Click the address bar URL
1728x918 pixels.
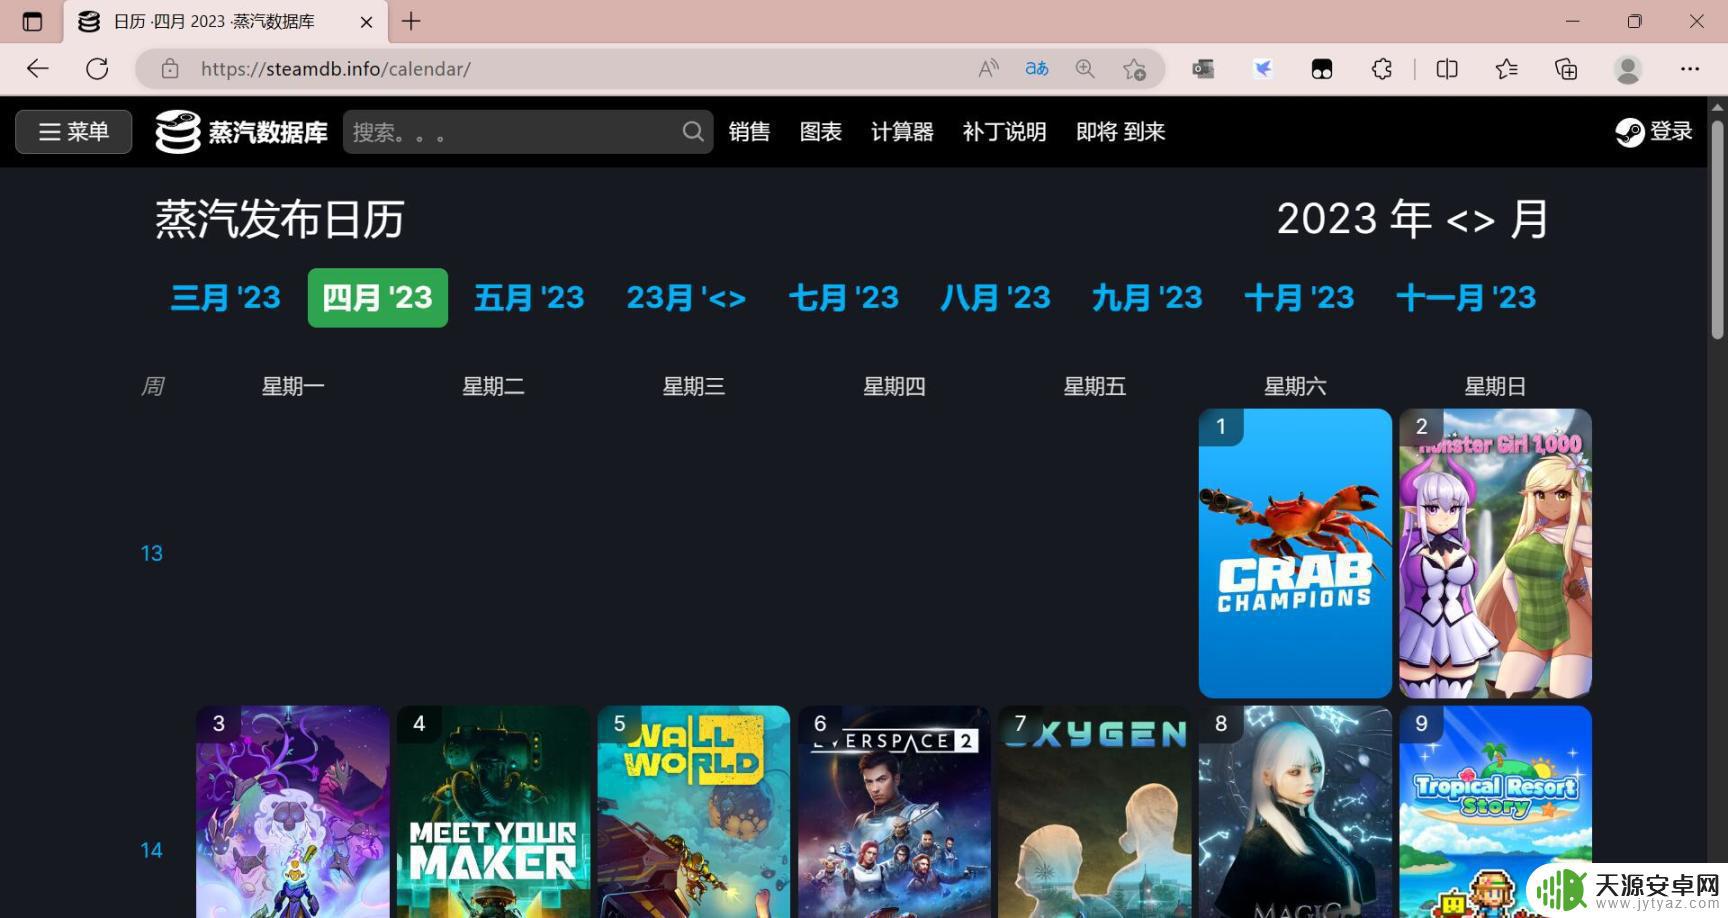coord(335,69)
